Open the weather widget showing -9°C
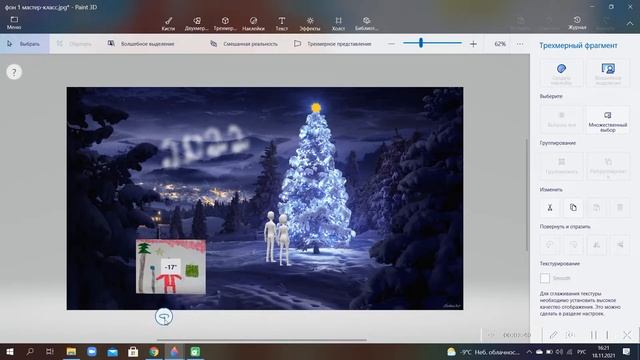This screenshot has width=640, height=360. pos(483,352)
